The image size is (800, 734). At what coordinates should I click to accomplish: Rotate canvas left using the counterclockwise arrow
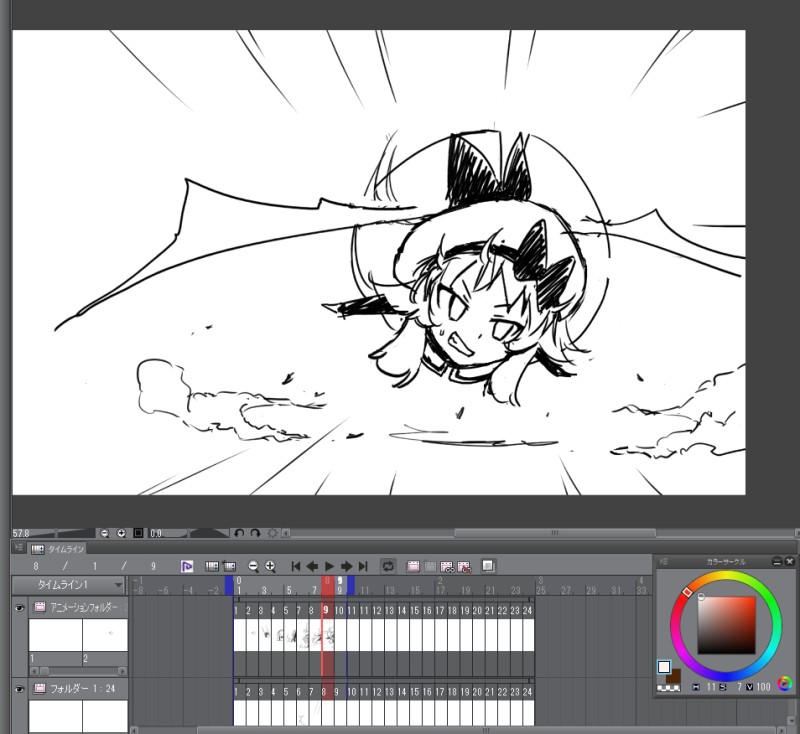pos(239,533)
